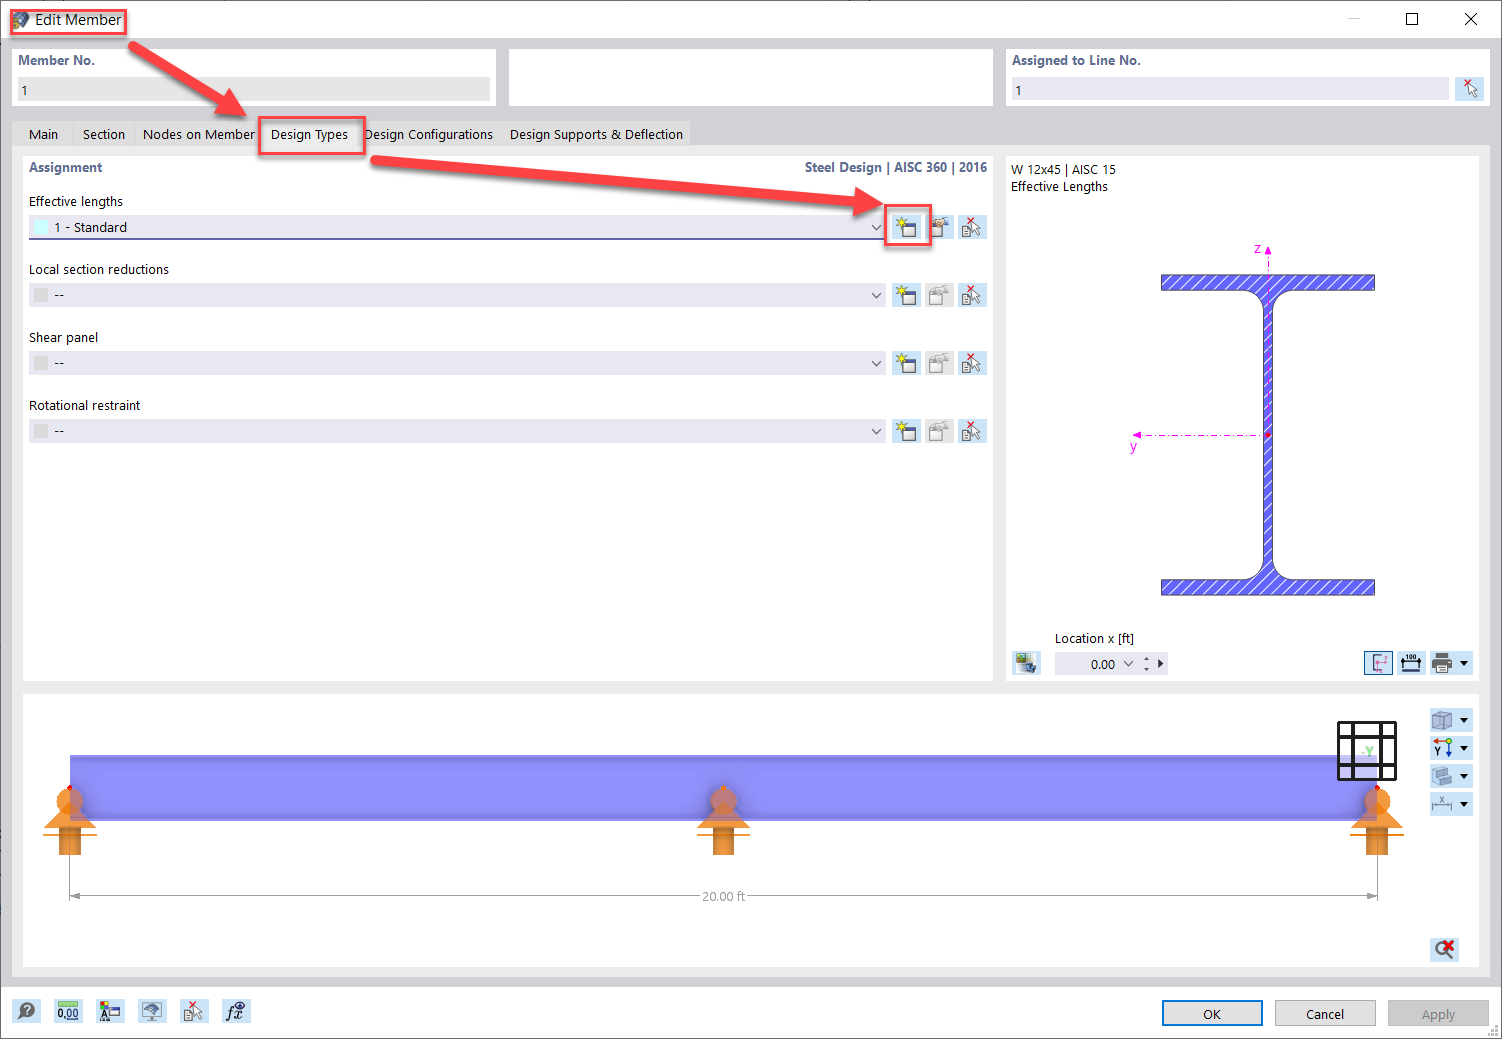Set view in Y direction icon
Screen dimensions: 1502x1039
[x=1442, y=748]
